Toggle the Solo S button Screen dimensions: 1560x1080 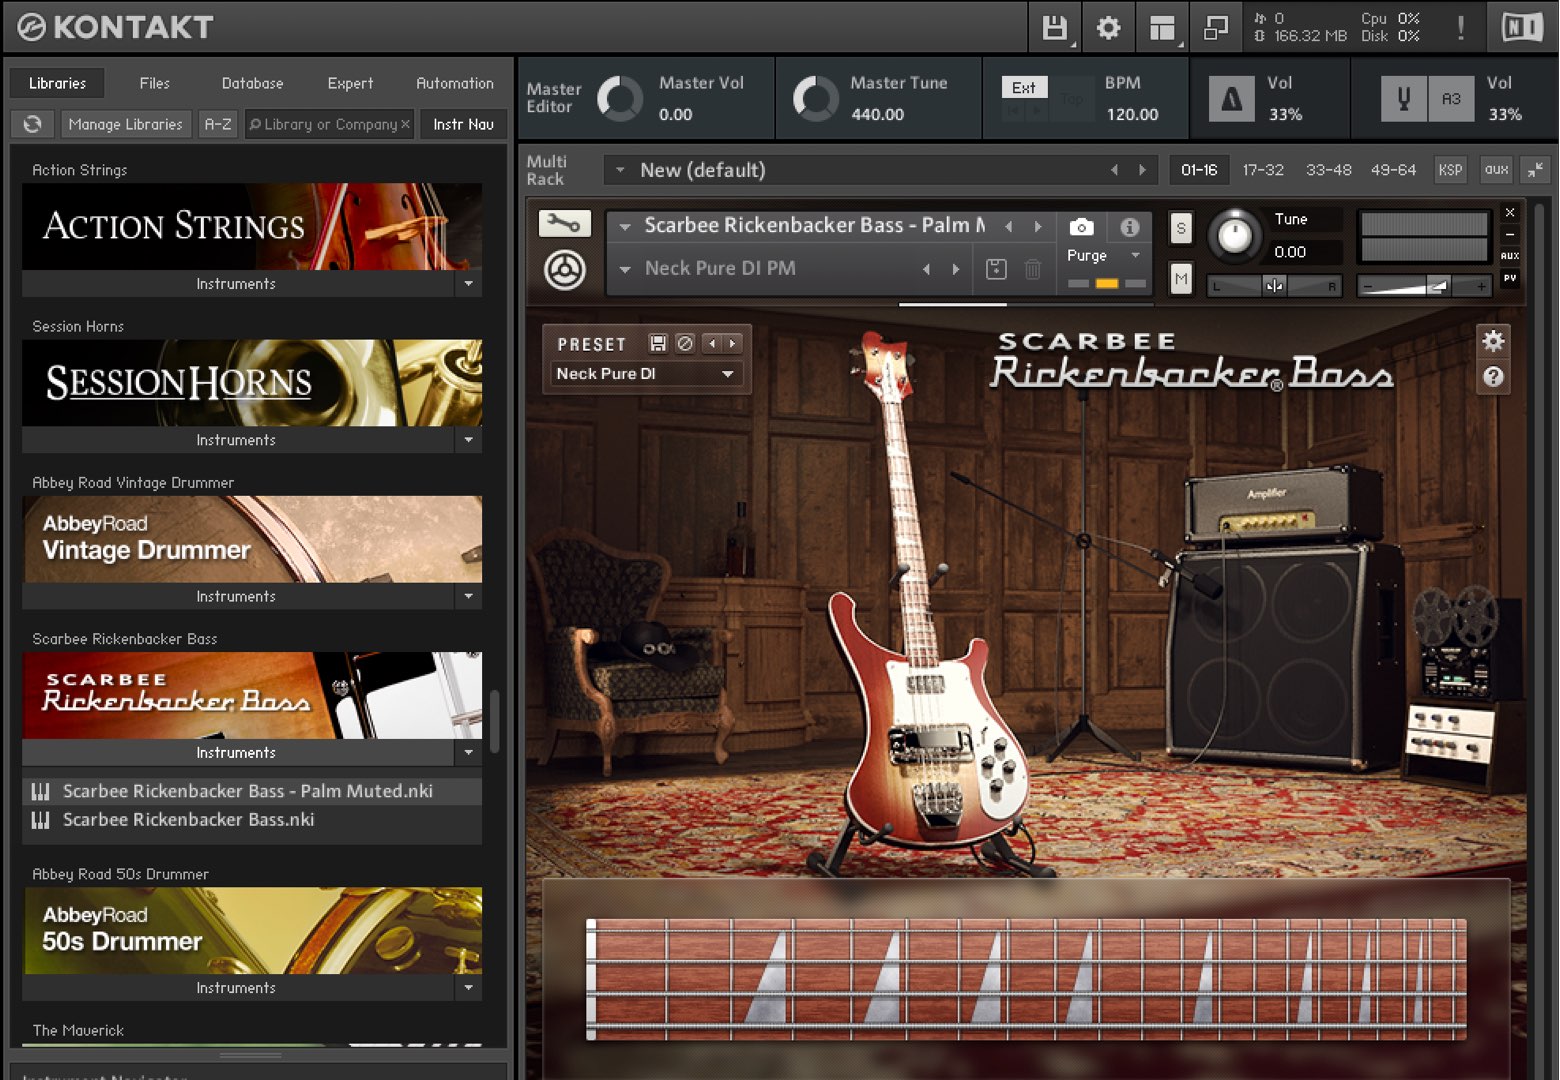[x=1181, y=228]
